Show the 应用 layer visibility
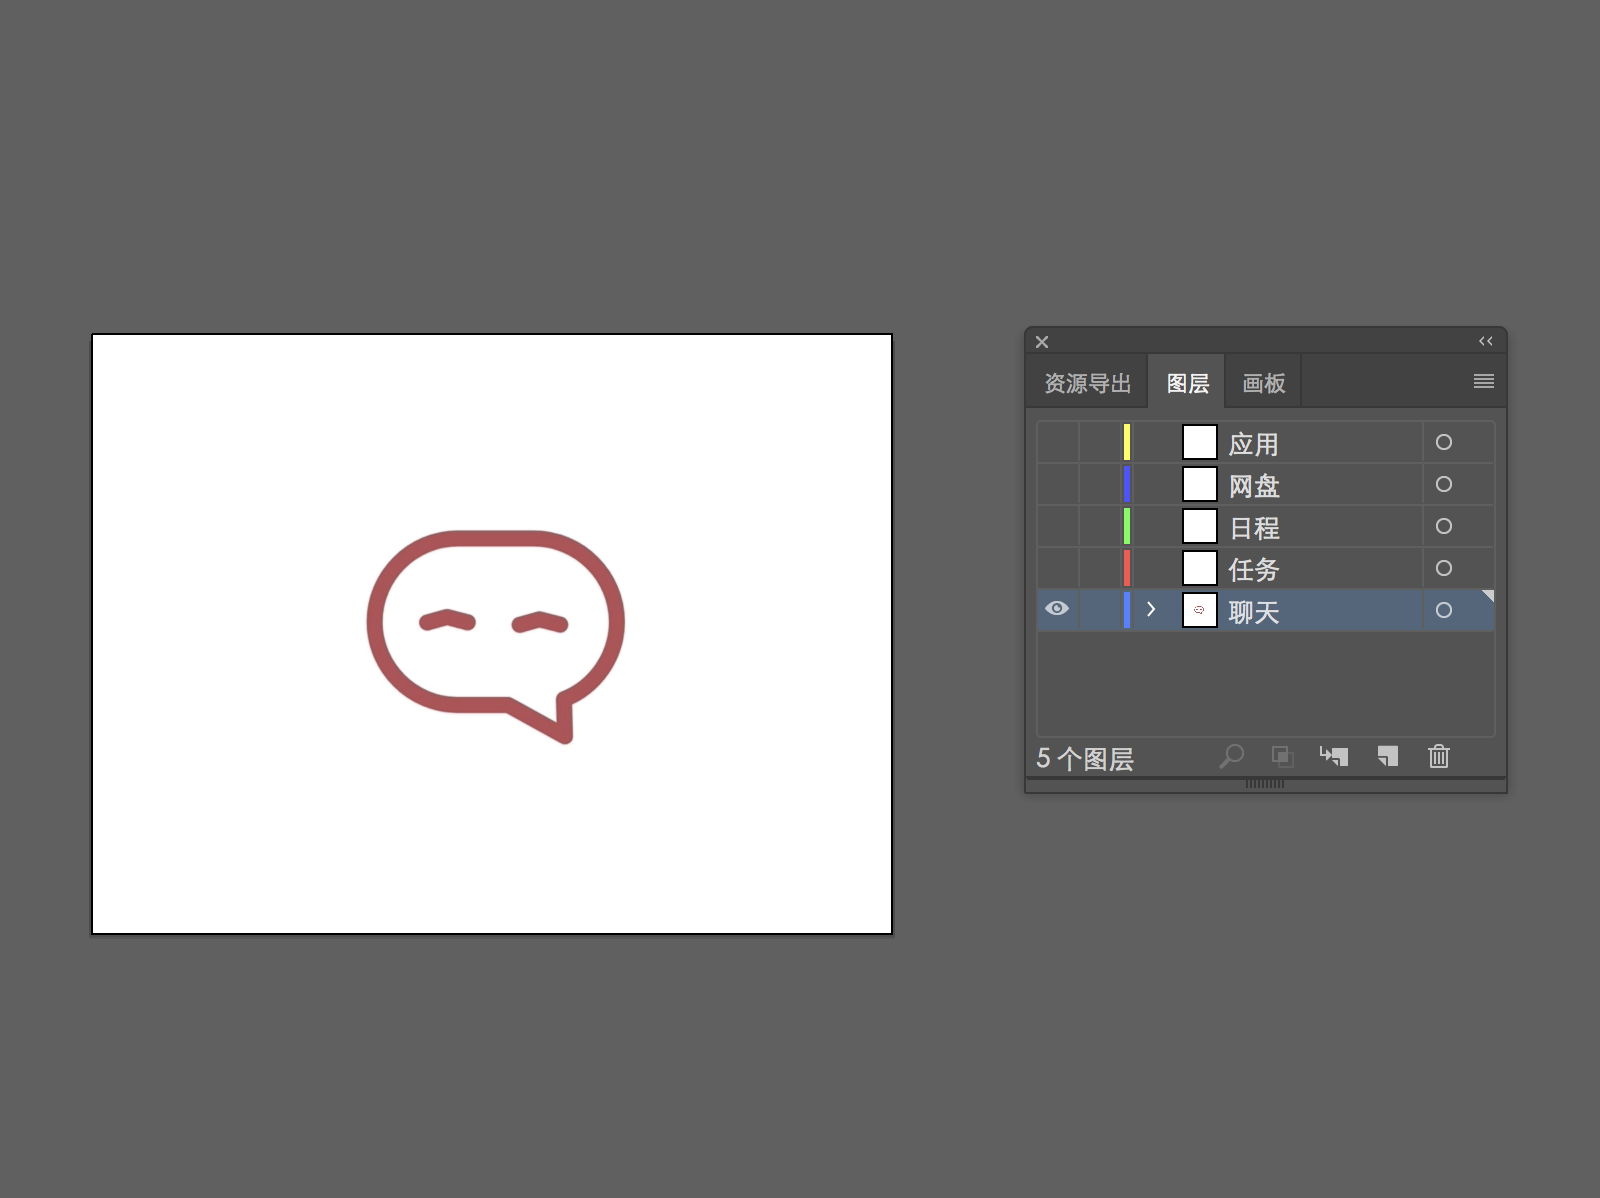The height and width of the screenshot is (1198, 1600). pyautogui.click(x=1057, y=442)
